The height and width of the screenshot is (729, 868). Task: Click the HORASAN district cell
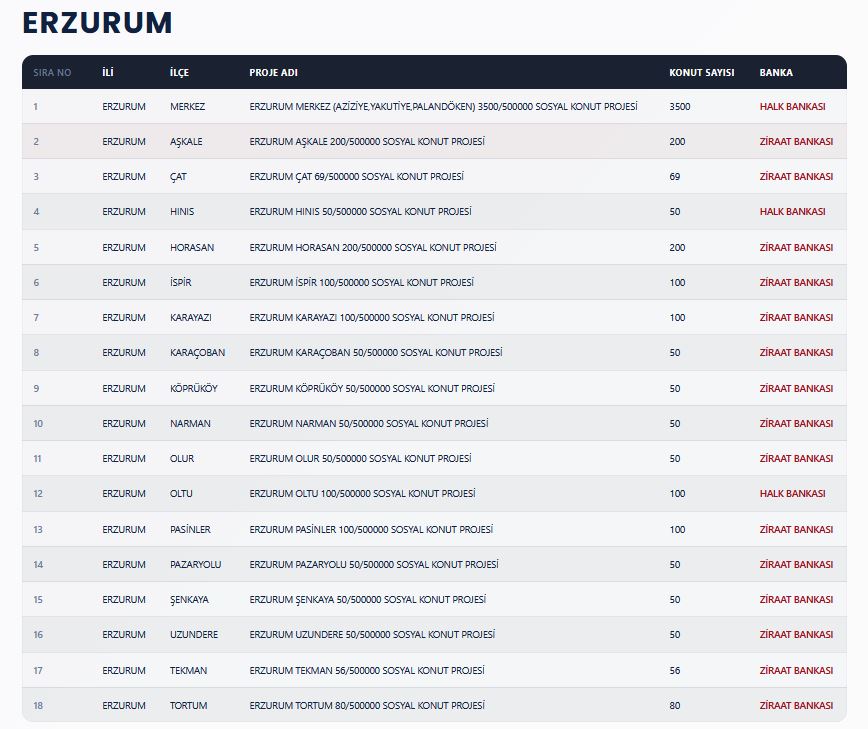tap(192, 247)
